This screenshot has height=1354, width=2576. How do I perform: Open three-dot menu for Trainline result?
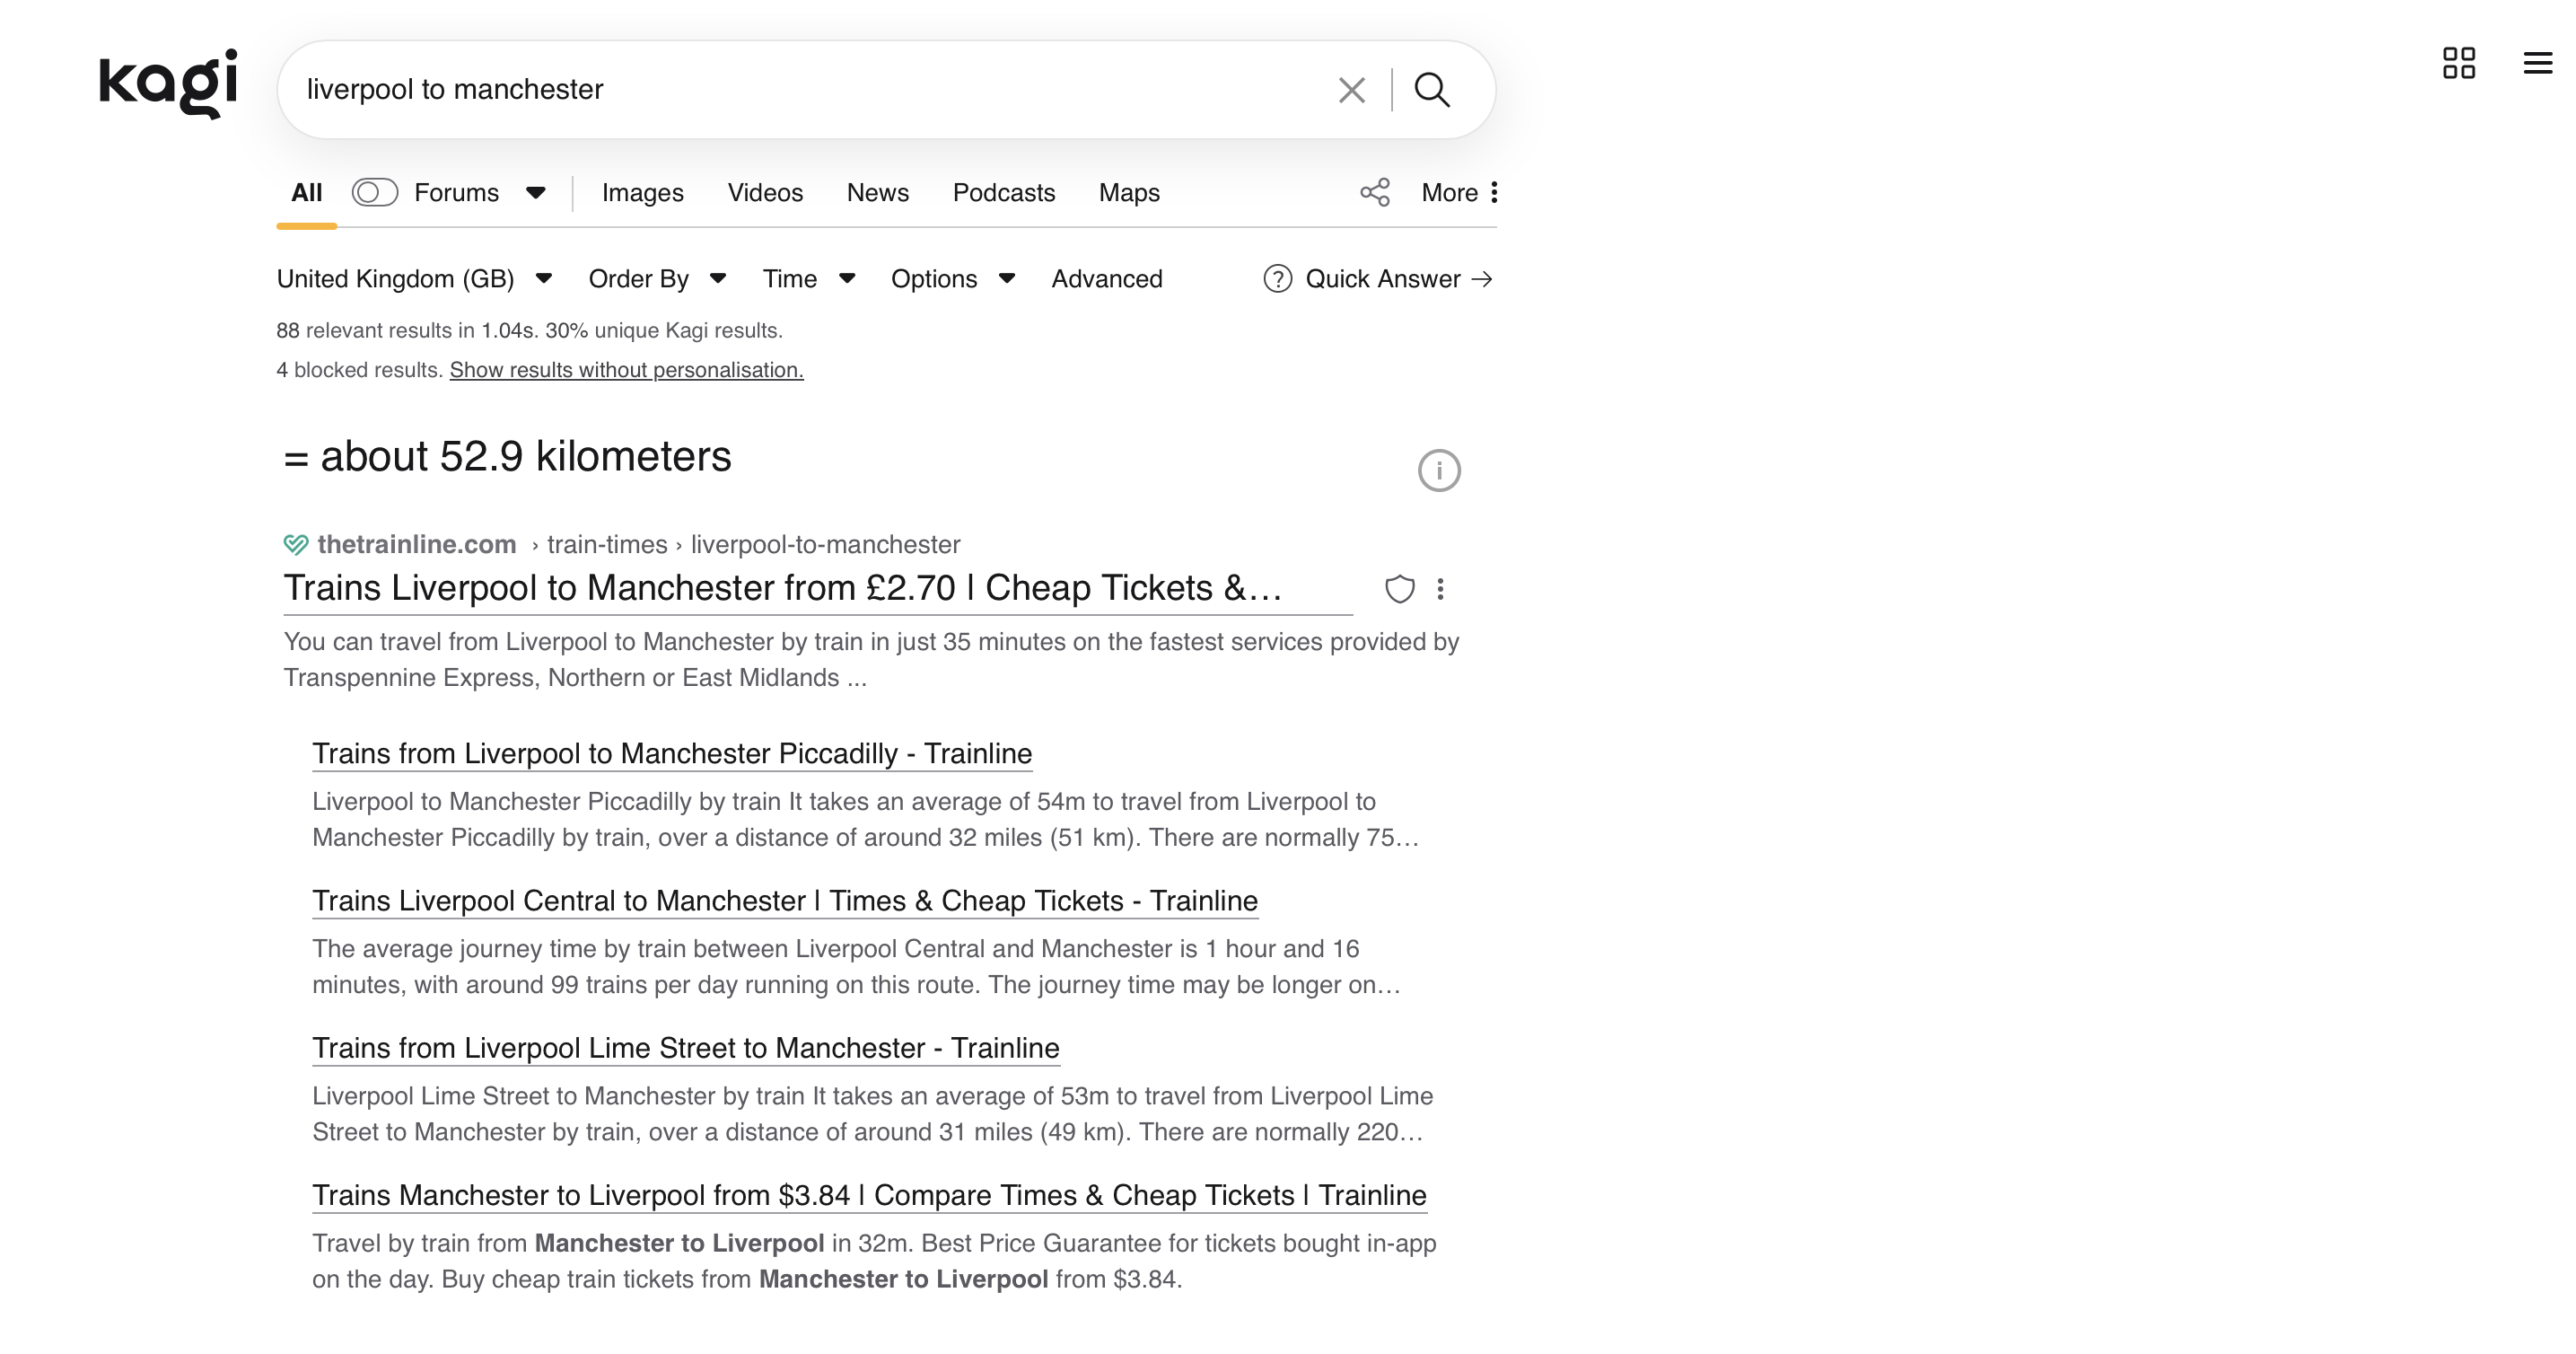coord(1440,589)
